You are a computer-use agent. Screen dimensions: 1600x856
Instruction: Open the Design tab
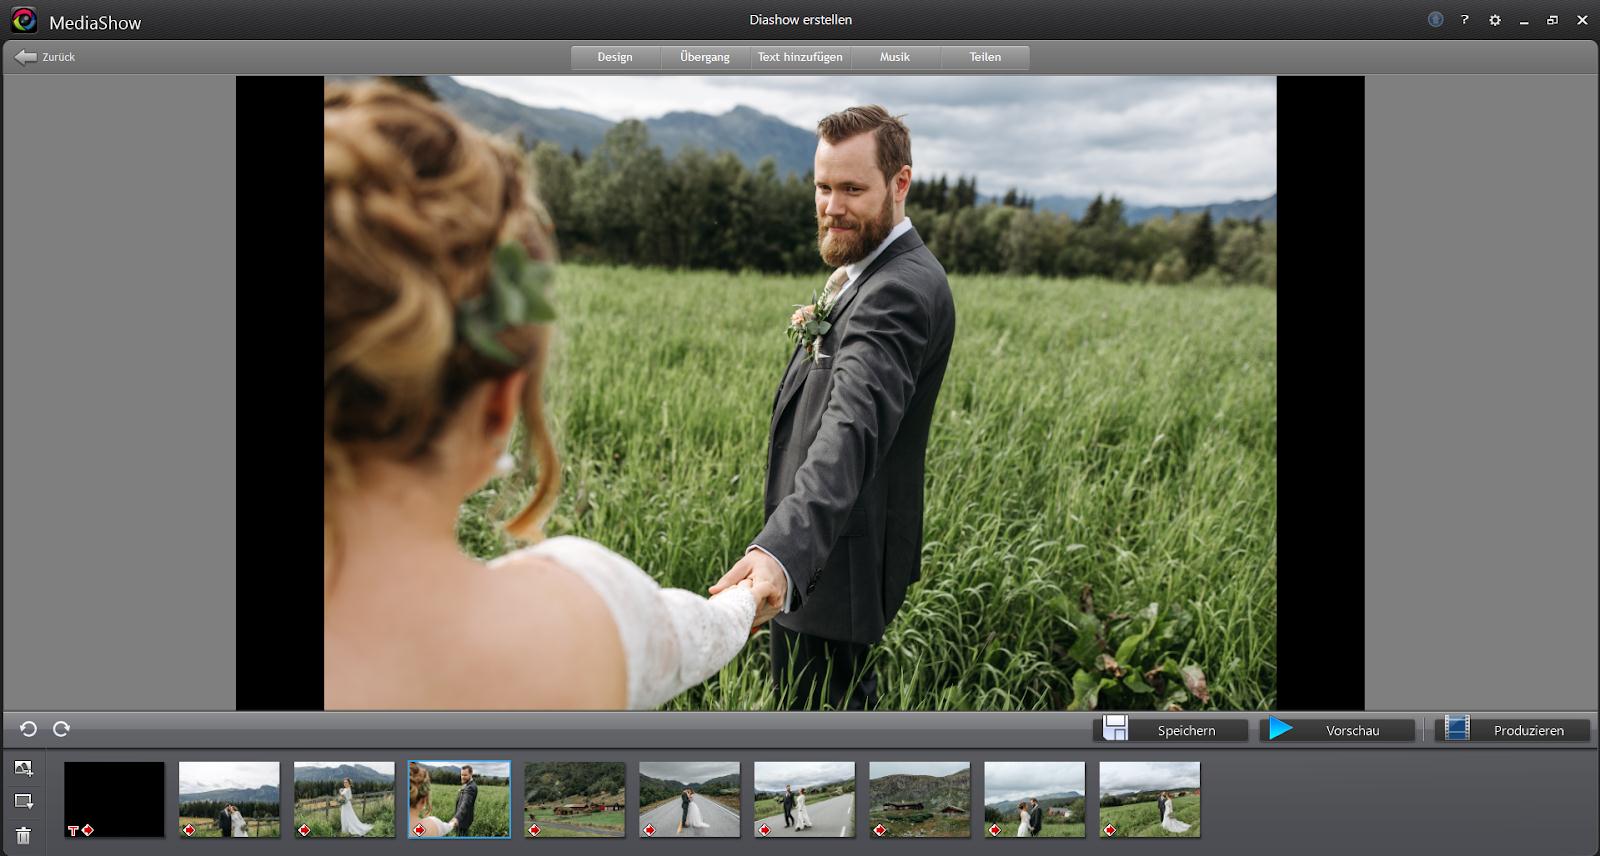coord(615,57)
